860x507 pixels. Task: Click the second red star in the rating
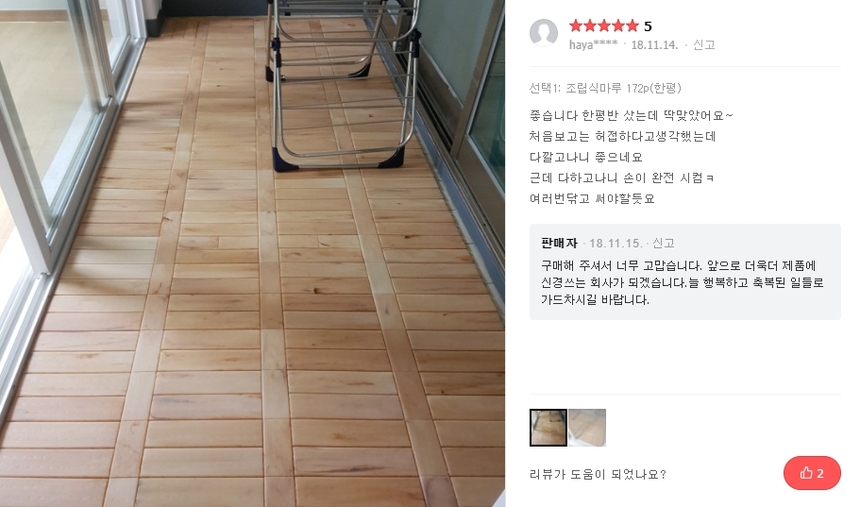point(590,25)
